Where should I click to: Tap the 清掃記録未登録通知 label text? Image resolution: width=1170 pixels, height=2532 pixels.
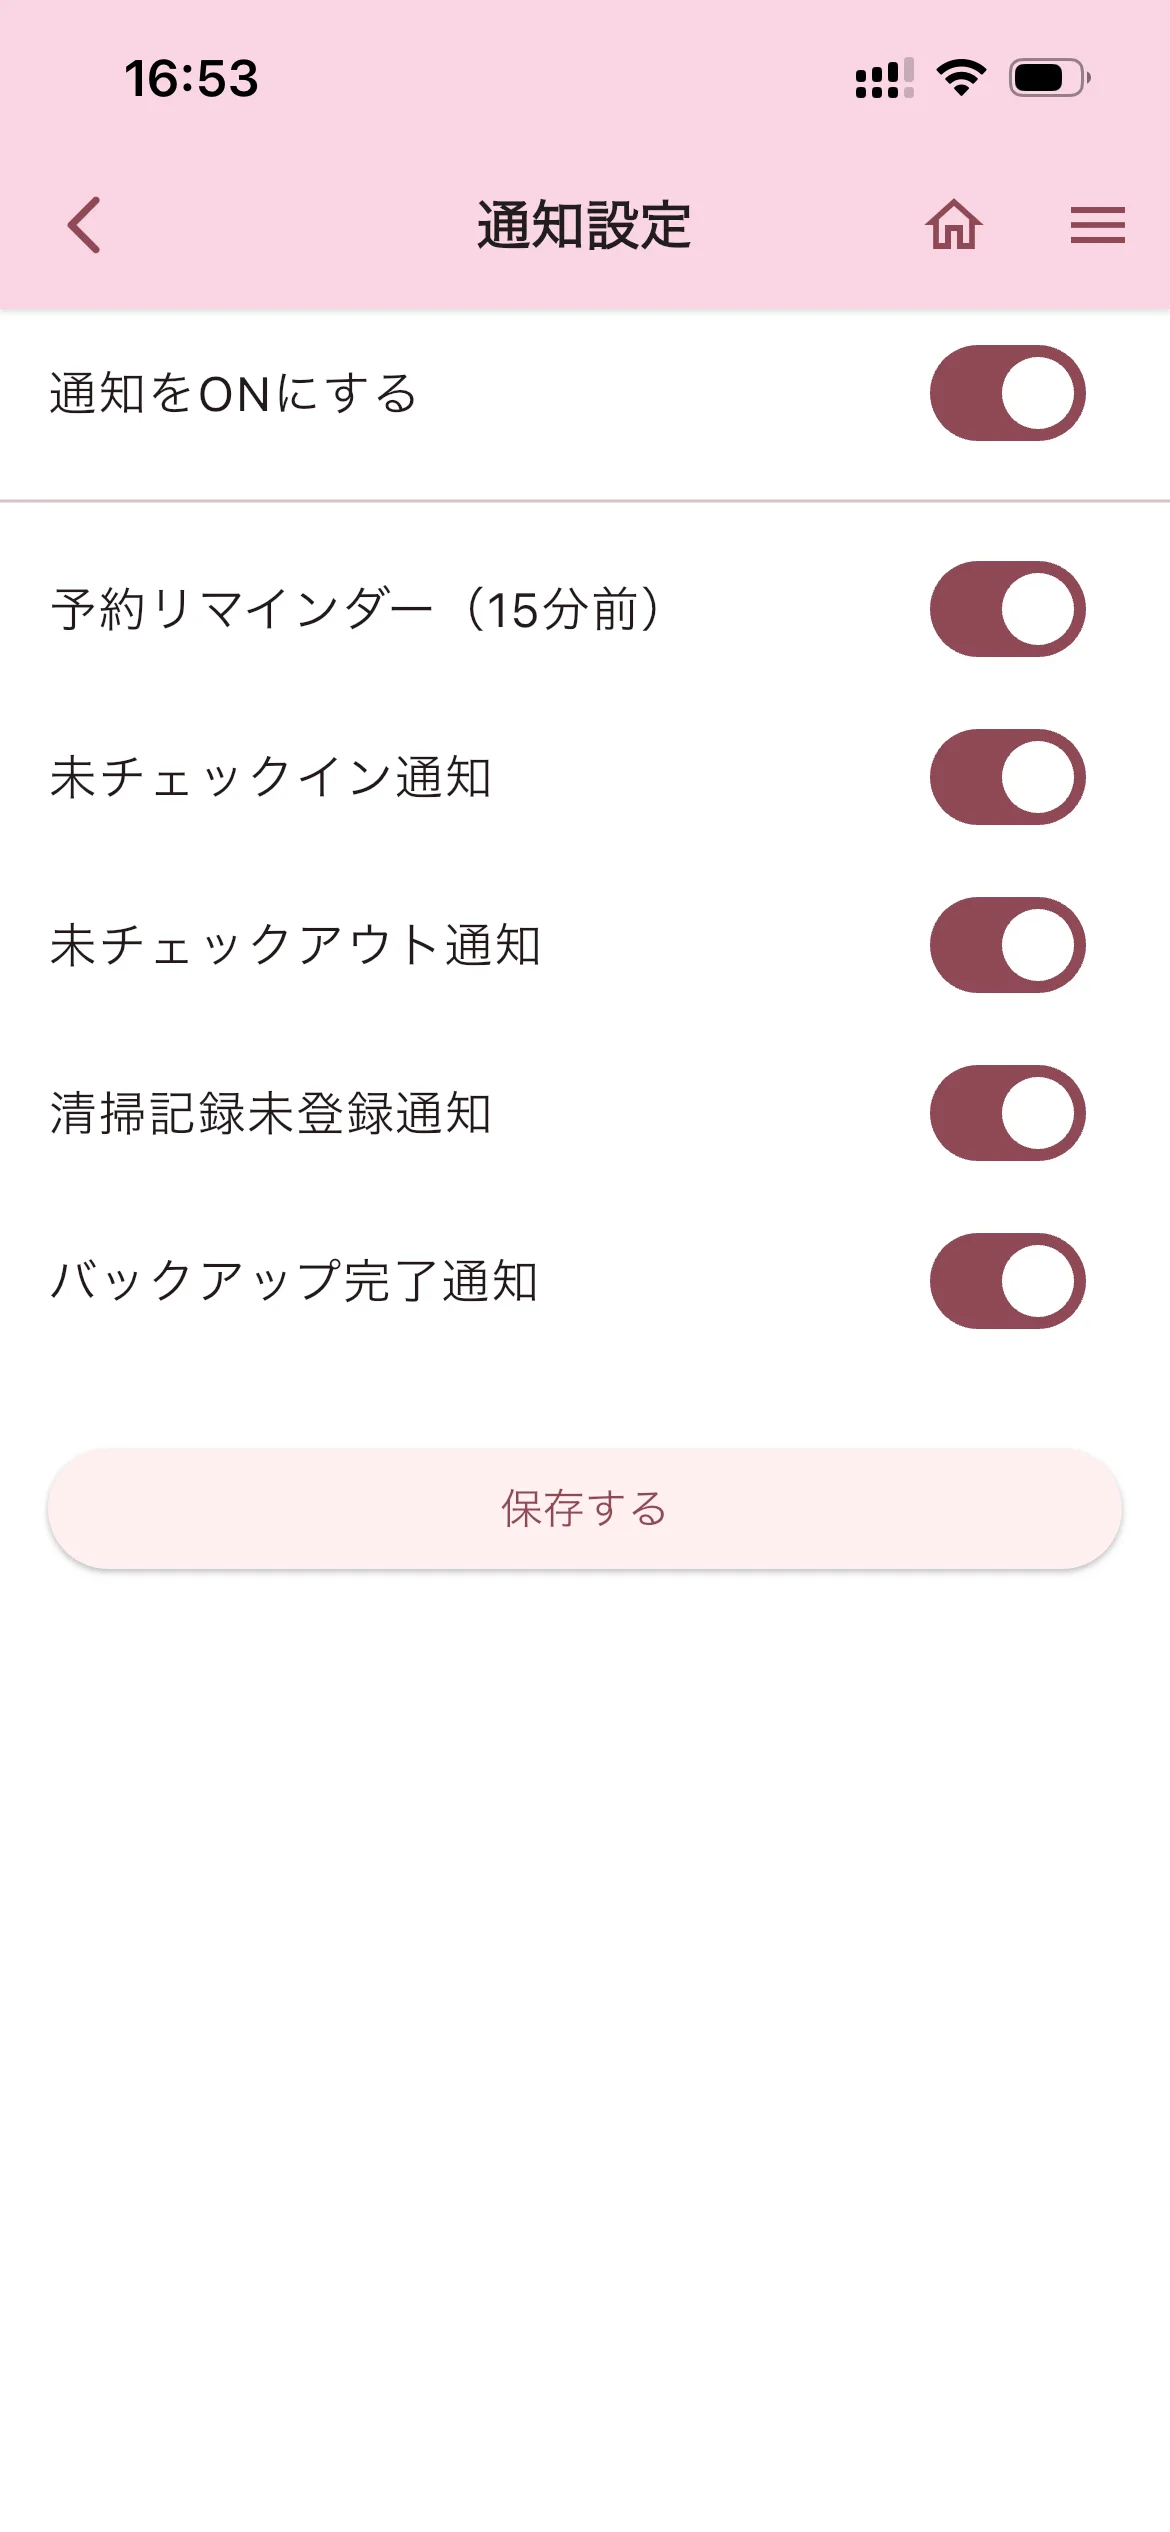pyautogui.click(x=270, y=1113)
